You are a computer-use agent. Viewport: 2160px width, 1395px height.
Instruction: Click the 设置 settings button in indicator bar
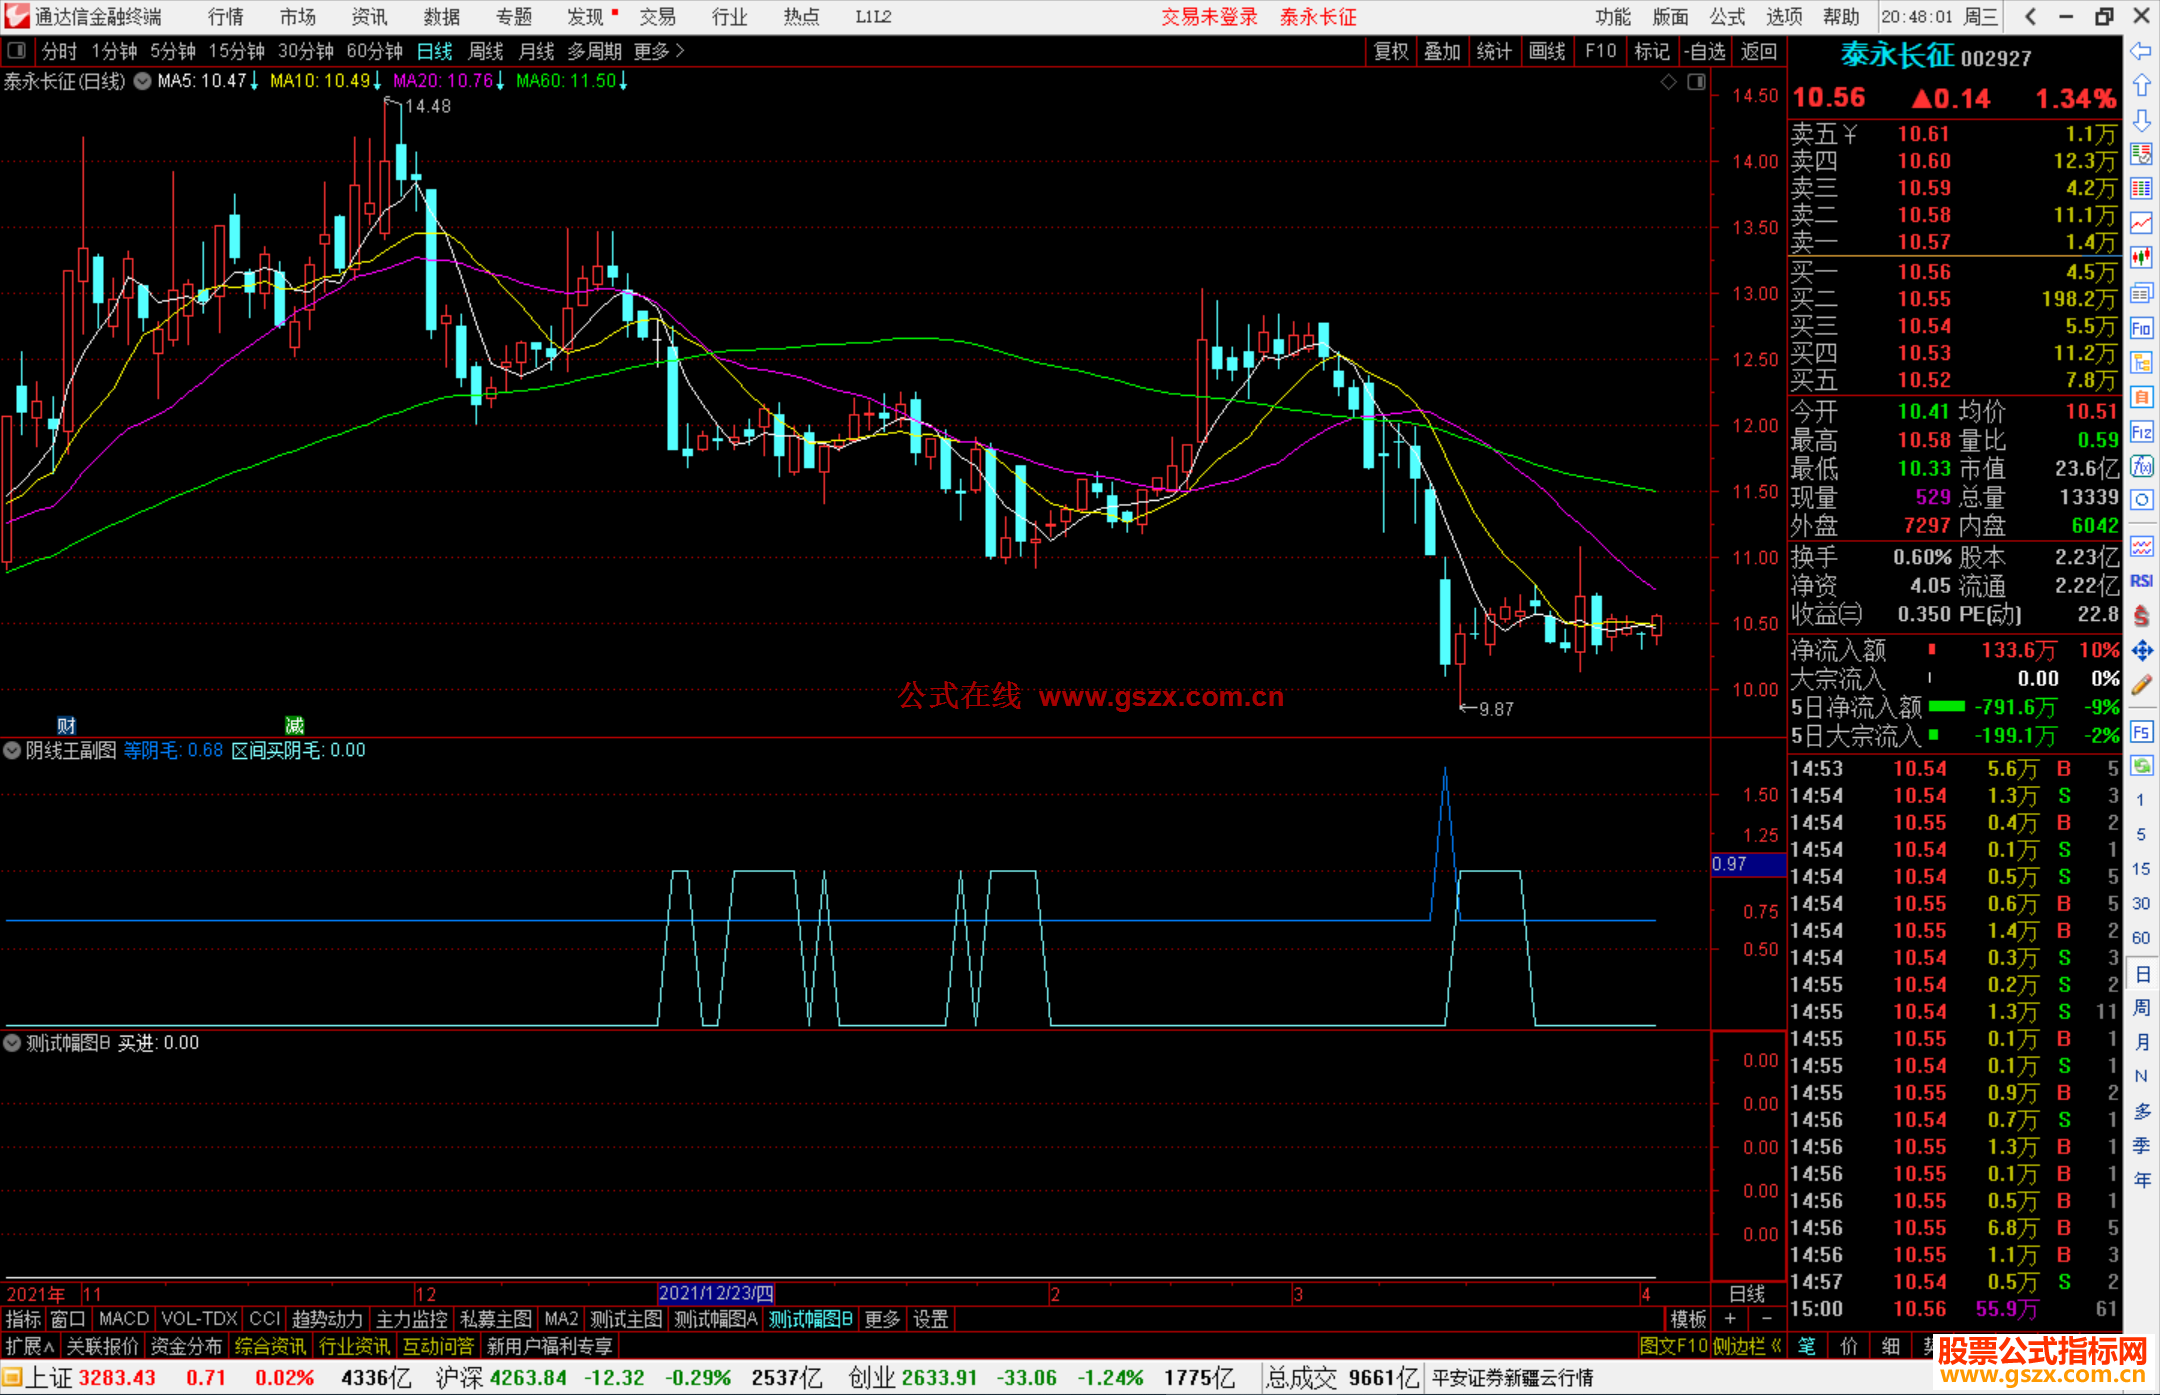(x=930, y=1319)
